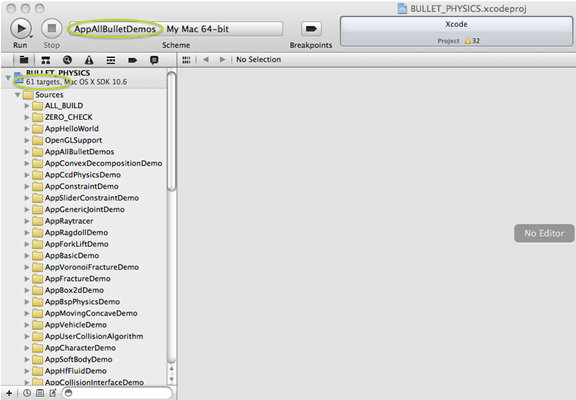Expand the ZERO_CHECK folder
Viewport: 576px width, 400px height.
[x=27, y=117]
